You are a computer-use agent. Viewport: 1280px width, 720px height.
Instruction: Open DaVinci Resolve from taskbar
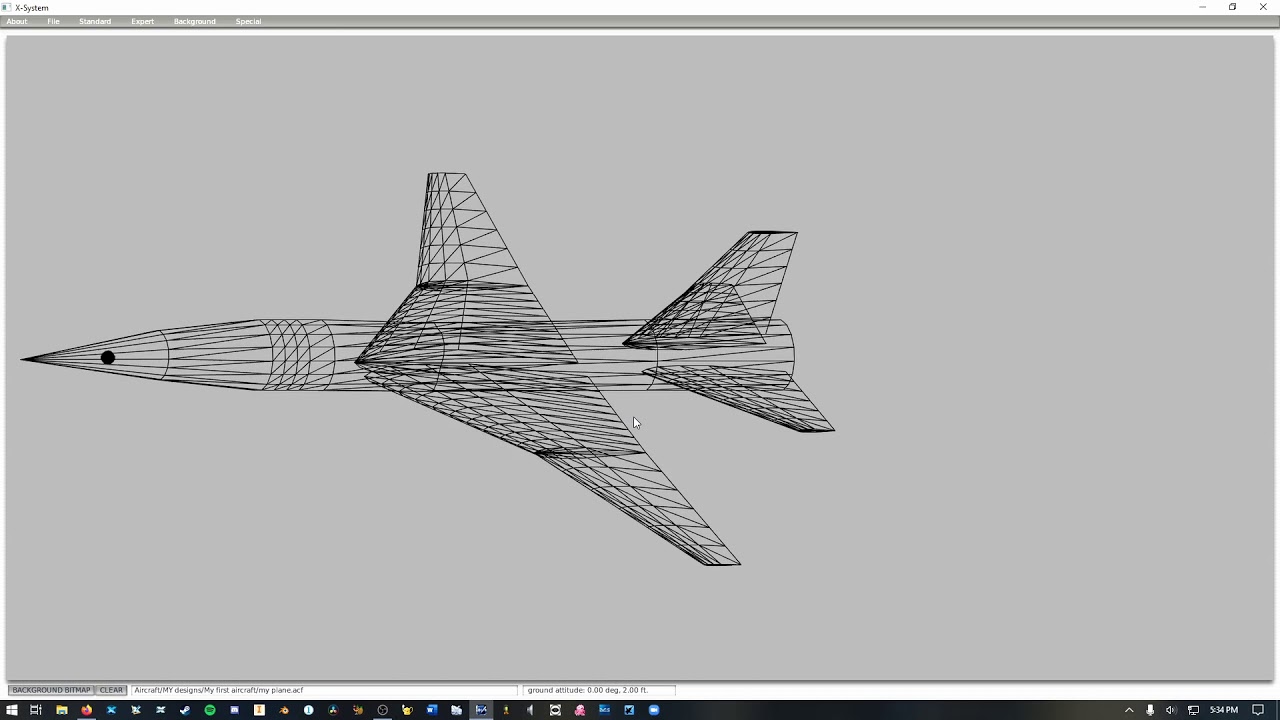333,710
